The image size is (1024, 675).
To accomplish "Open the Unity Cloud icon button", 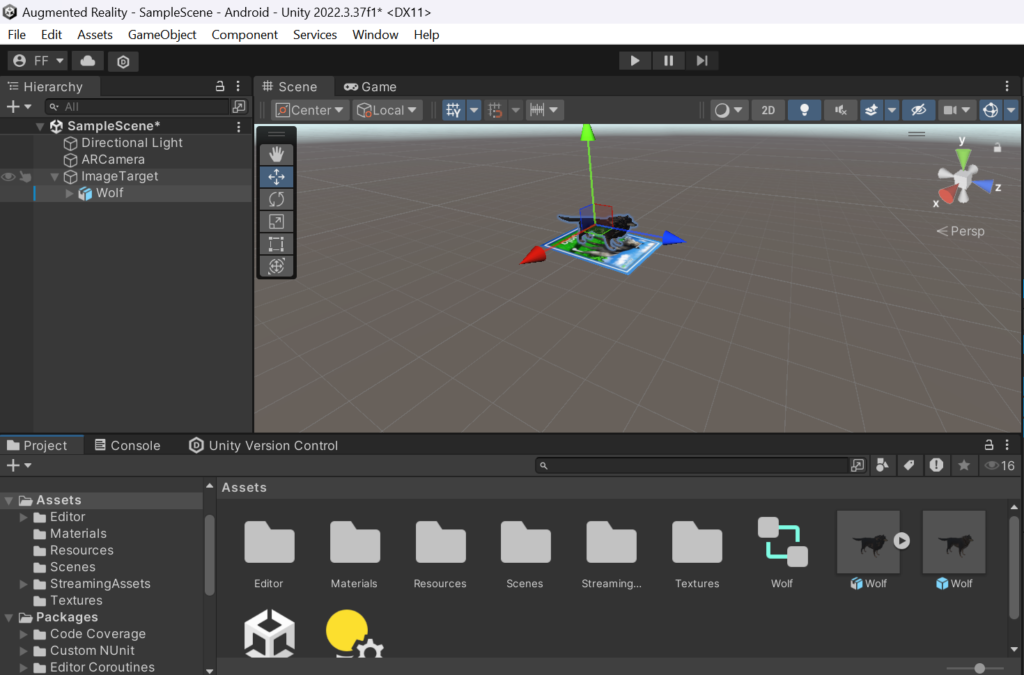I will click(88, 61).
